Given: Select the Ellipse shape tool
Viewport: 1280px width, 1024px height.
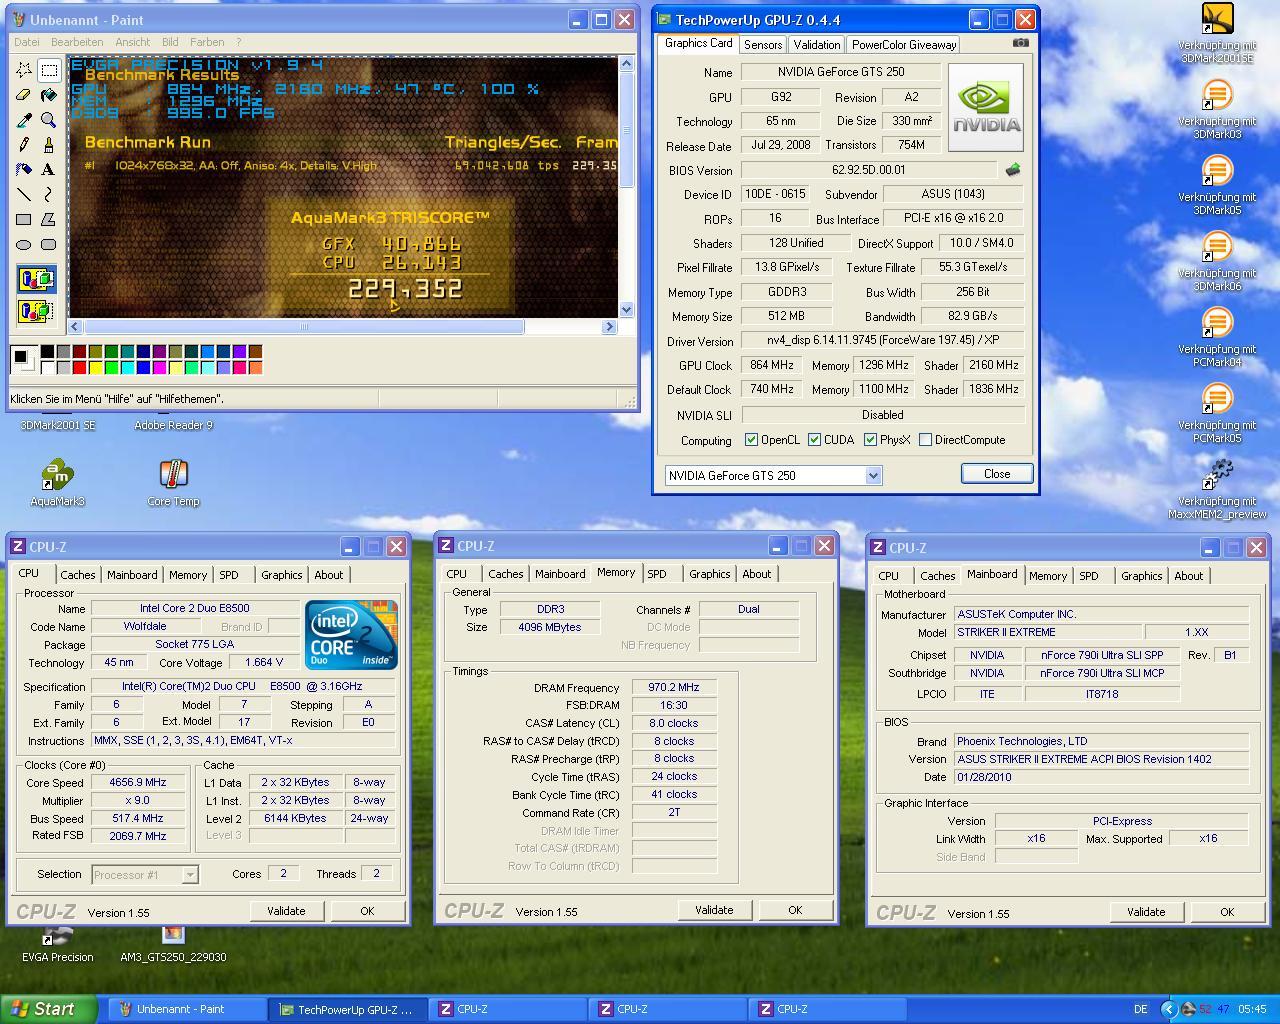Looking at the screenshot, I should pos(24,245).
